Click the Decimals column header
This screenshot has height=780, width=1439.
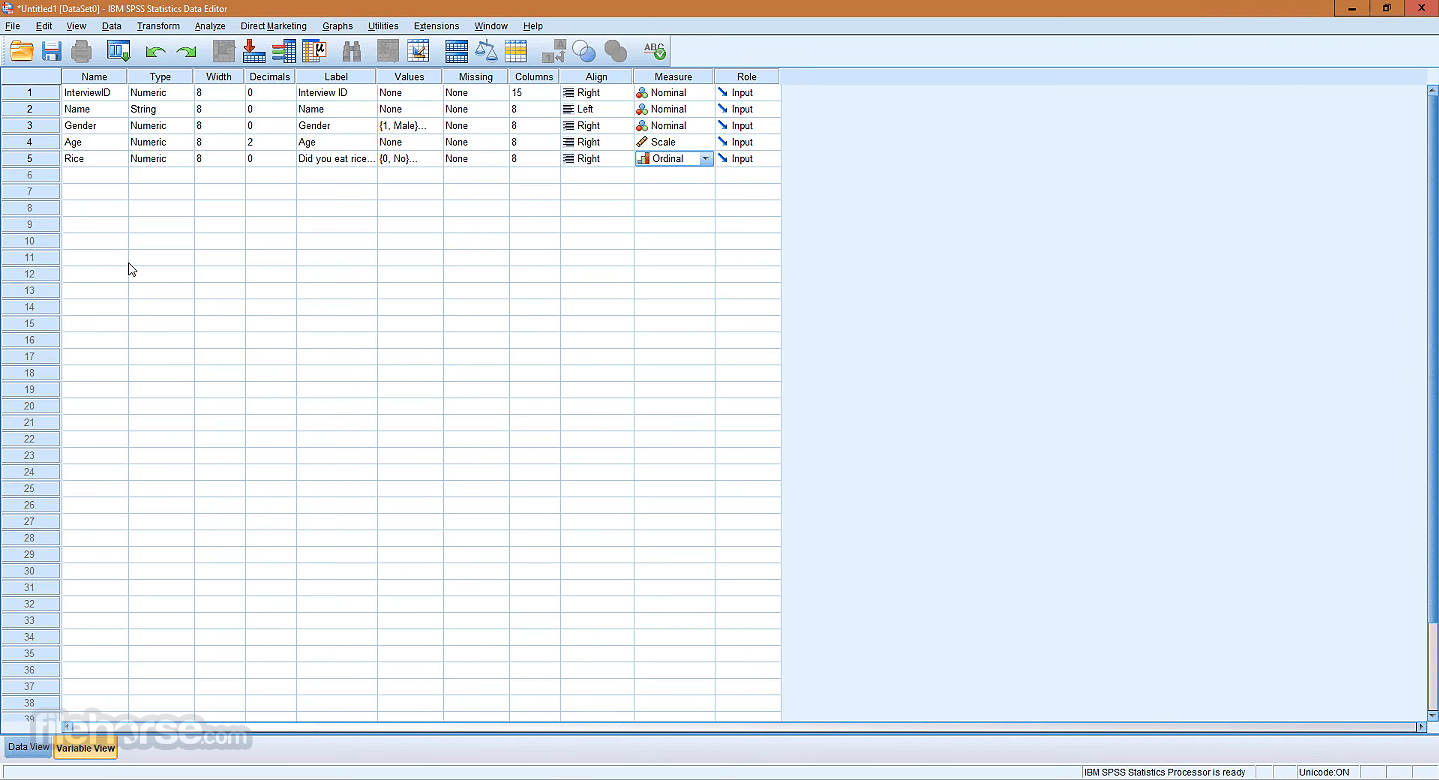tap(270, 76)
